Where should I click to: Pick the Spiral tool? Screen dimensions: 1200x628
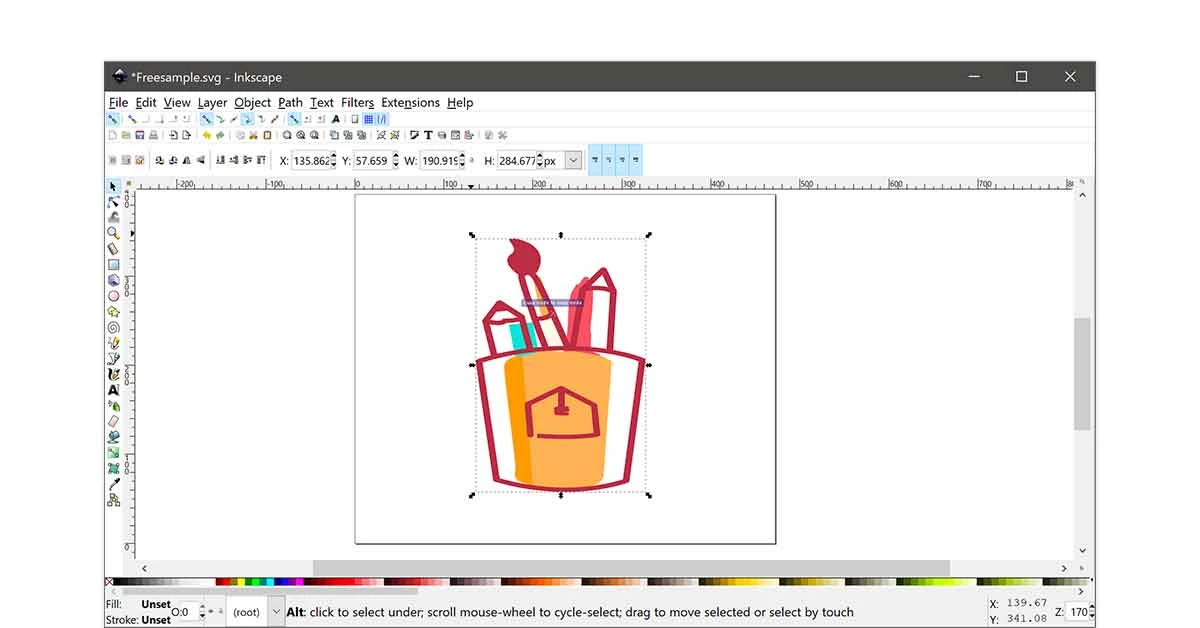click(x=113, y=326)
